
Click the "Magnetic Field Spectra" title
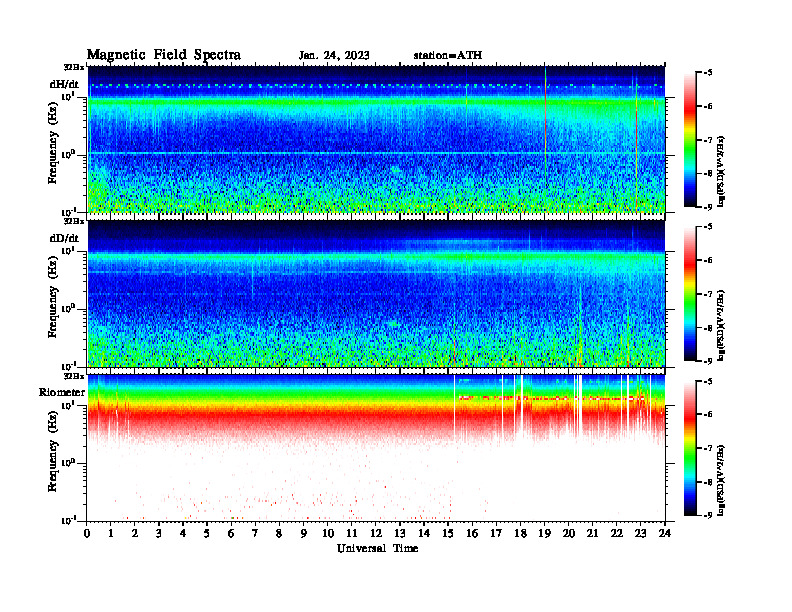click(x=164, y=55)
